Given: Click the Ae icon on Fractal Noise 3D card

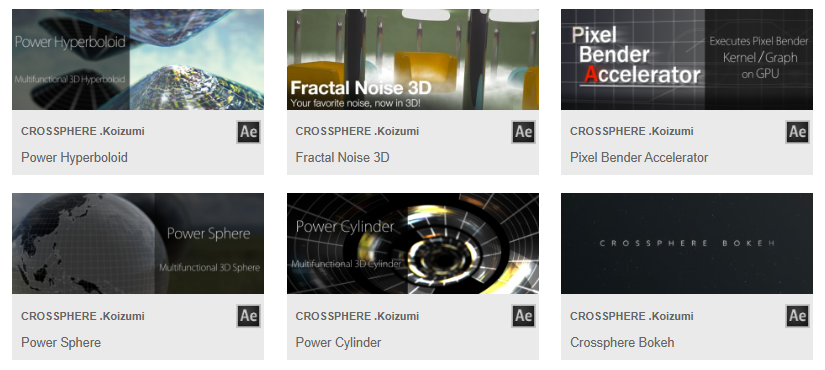Looking at the screenshot, I should click(524, 132).
